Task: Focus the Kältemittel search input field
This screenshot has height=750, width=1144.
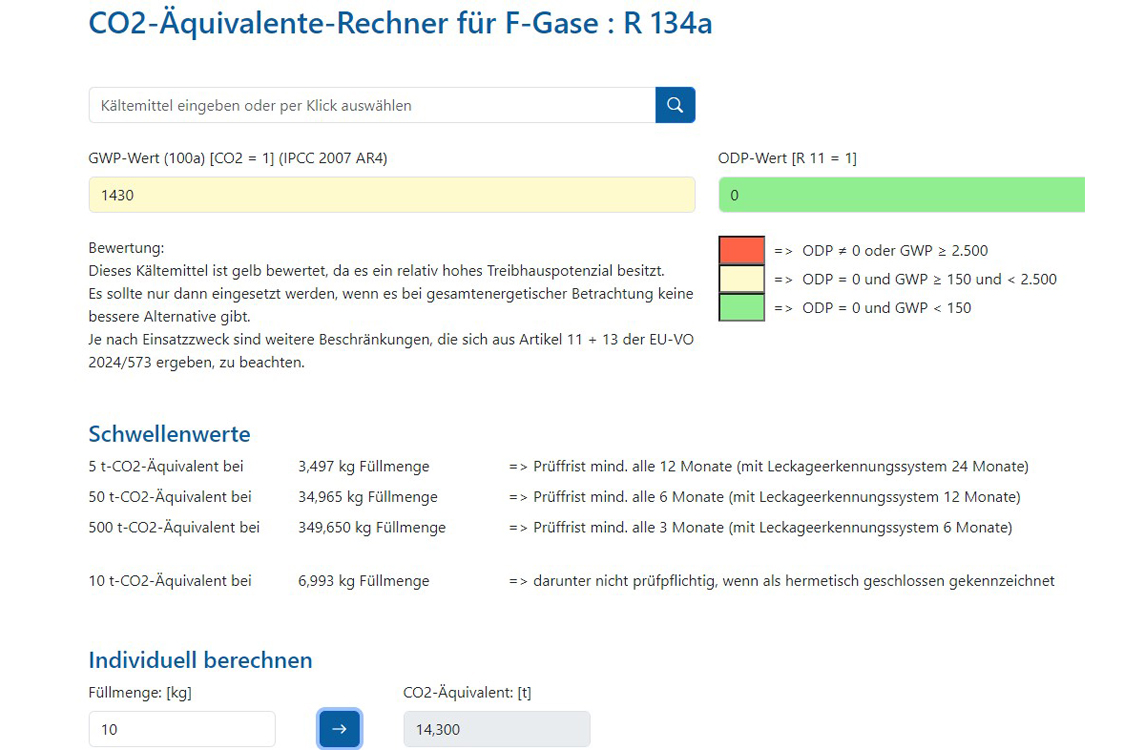Action: 372,105
